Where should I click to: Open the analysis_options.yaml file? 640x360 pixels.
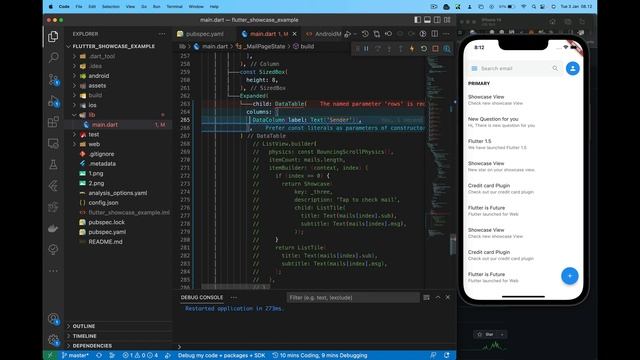[118, 193]
